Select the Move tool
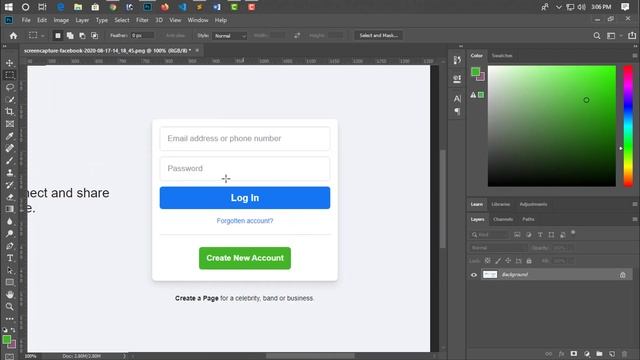Image resolution: width=640 pixels, height=360 pixels. click(10, 63)
